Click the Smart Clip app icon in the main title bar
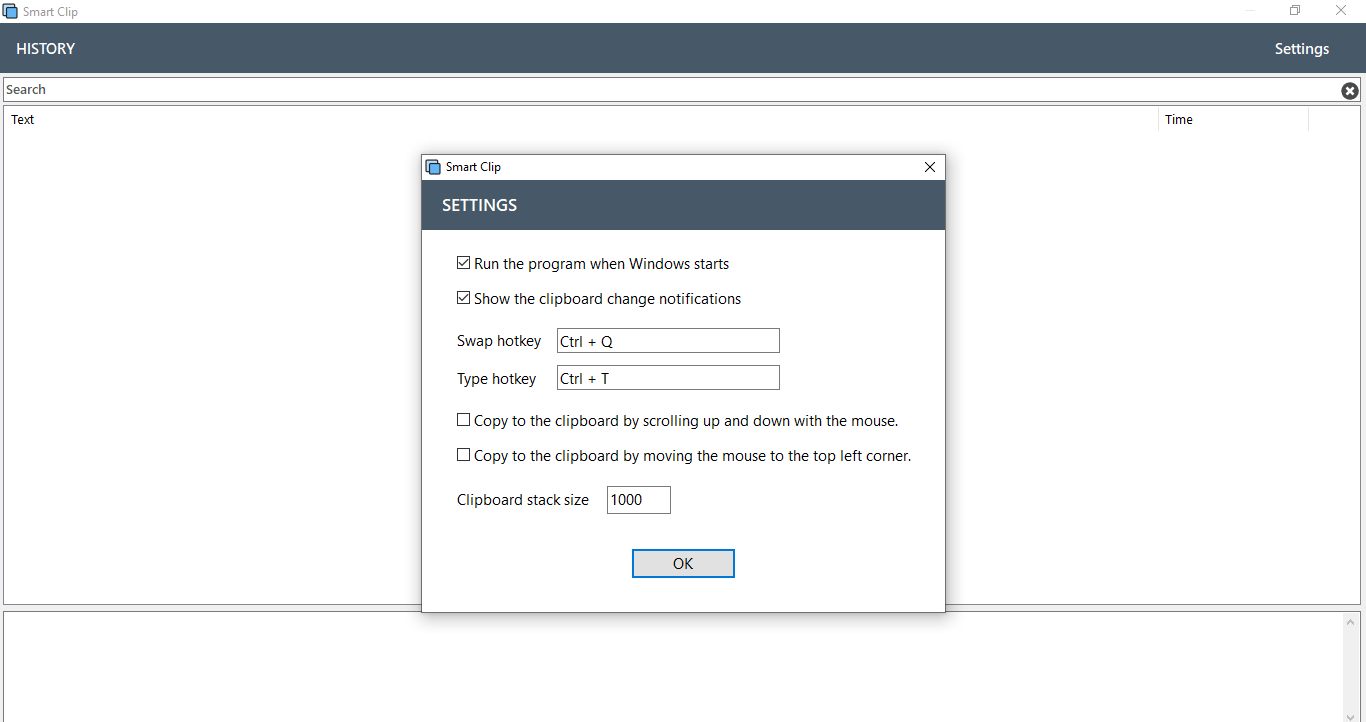1366x722 pixels. pyautogui.click(x=10, y=11)
